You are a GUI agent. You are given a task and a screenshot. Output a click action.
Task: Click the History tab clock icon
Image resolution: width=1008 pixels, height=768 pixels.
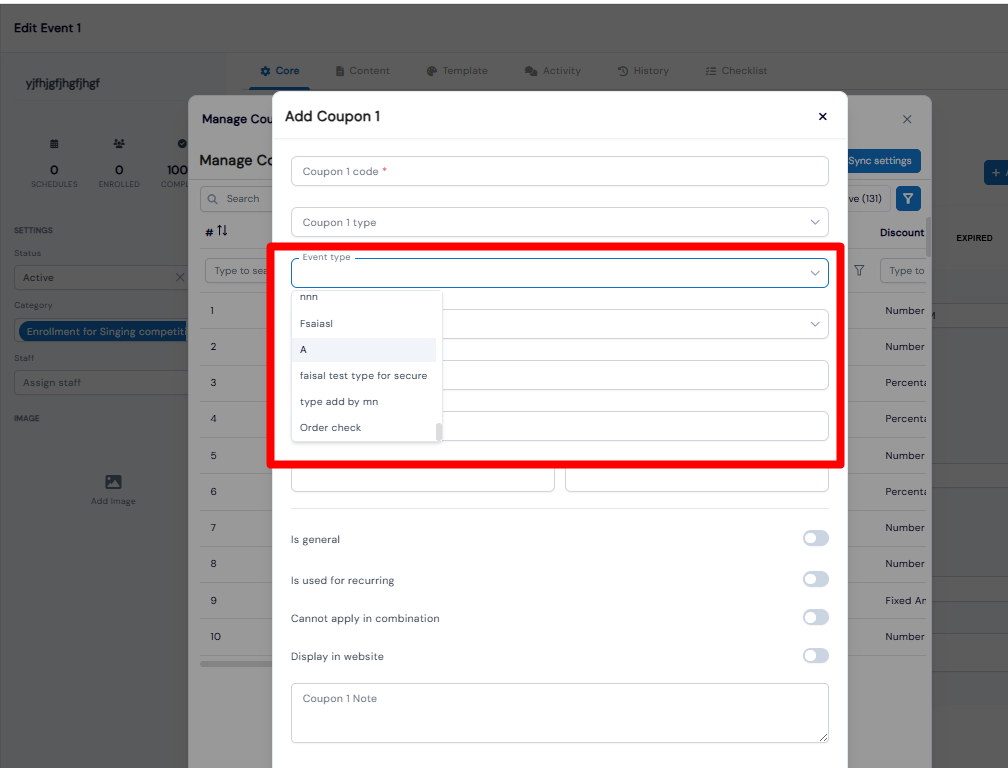(622, 71)
